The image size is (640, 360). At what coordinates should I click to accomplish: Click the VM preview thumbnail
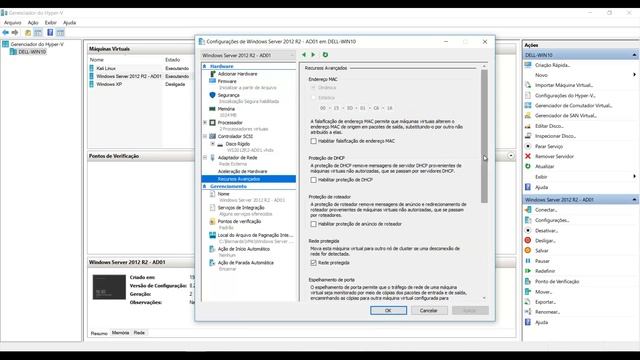click(109, 287)
